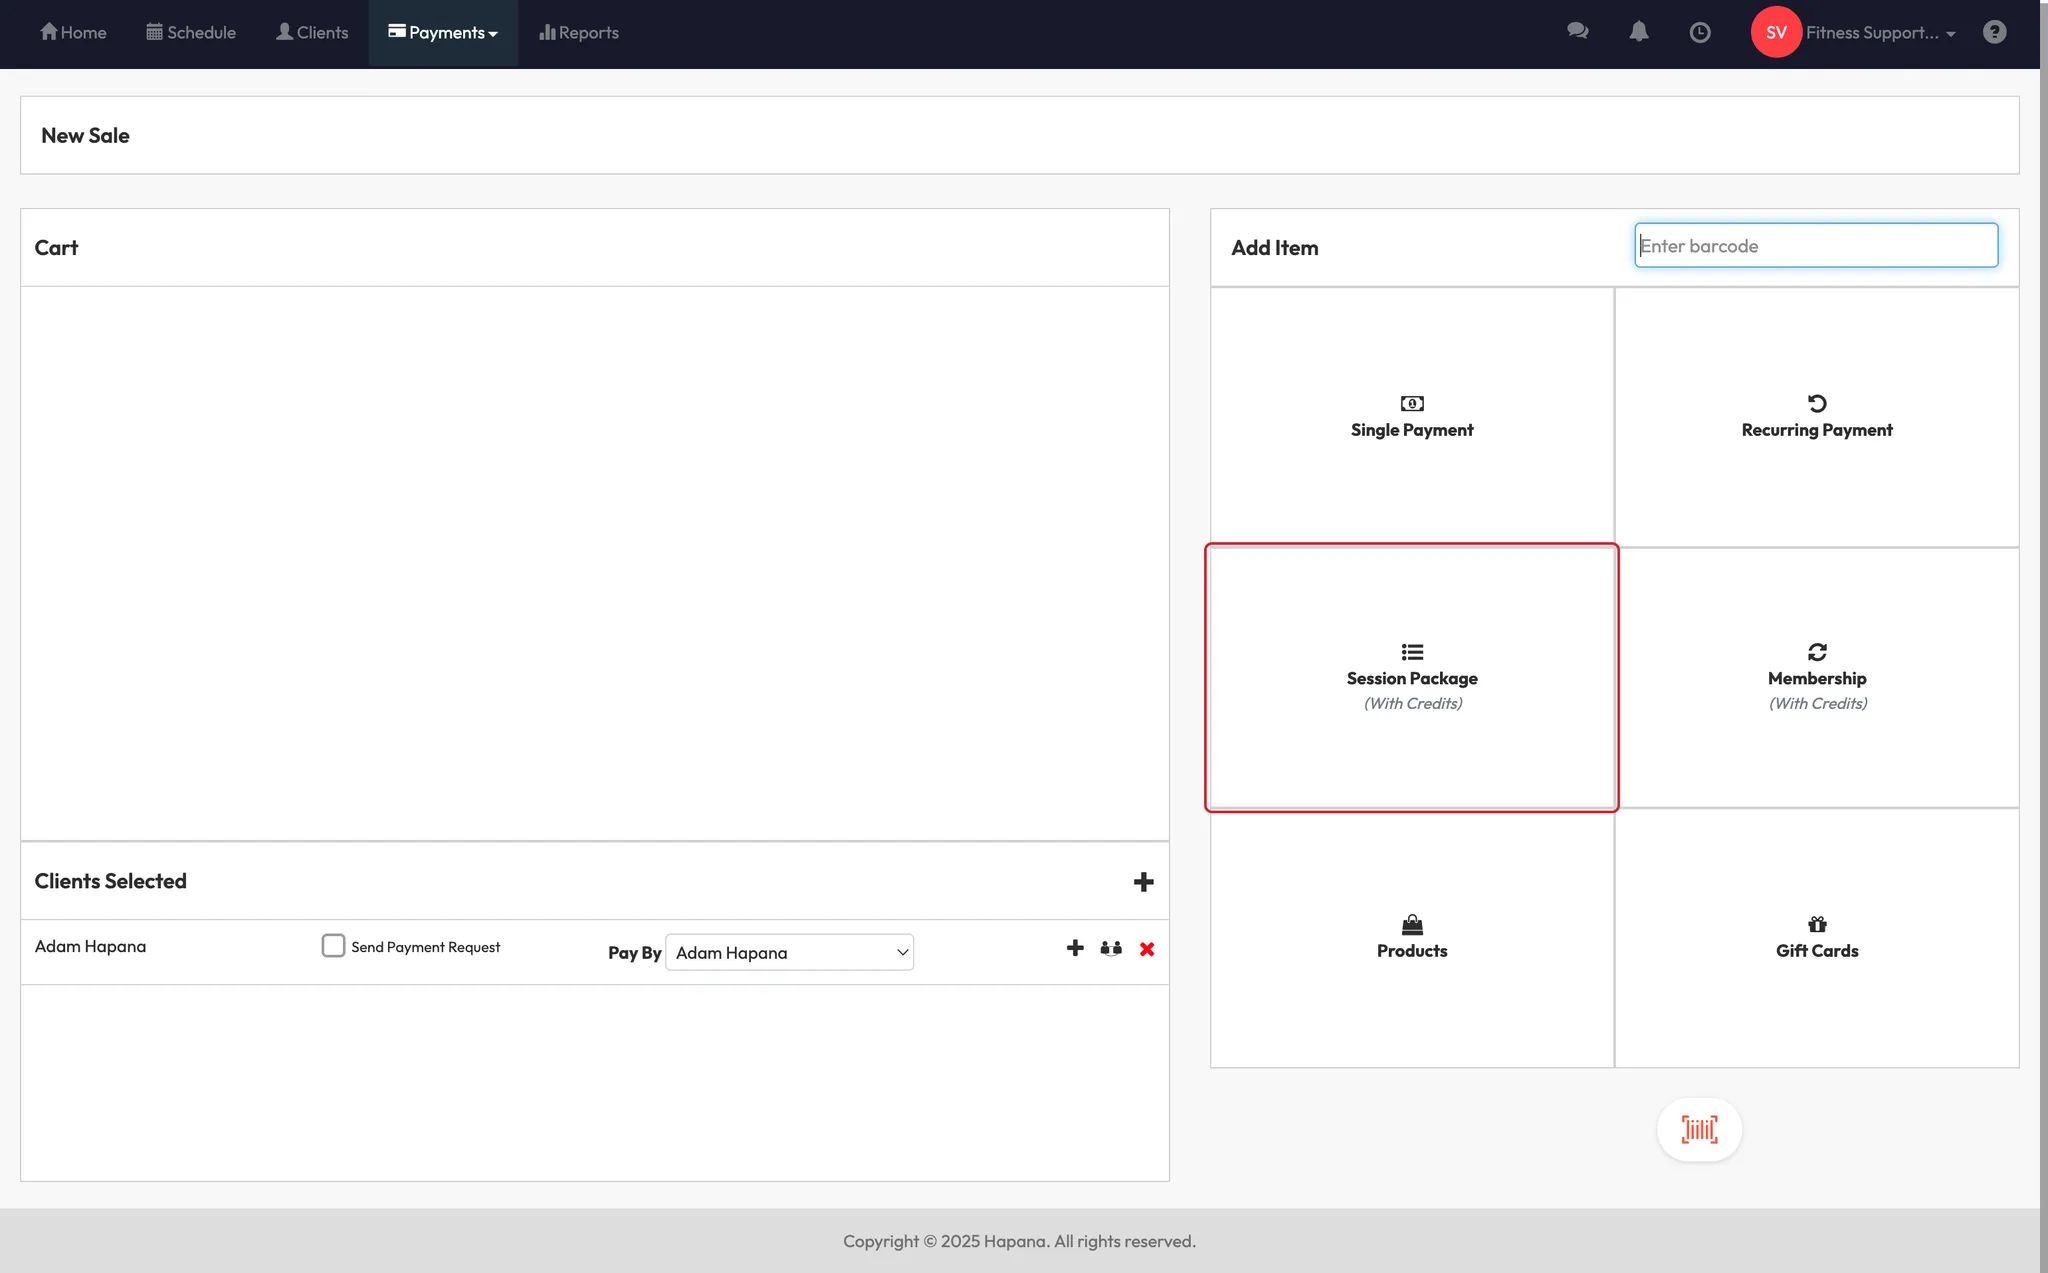Select the Single Payment tile
The height and width of the screenshot is (1273, 2048).
coord(1411,417)
